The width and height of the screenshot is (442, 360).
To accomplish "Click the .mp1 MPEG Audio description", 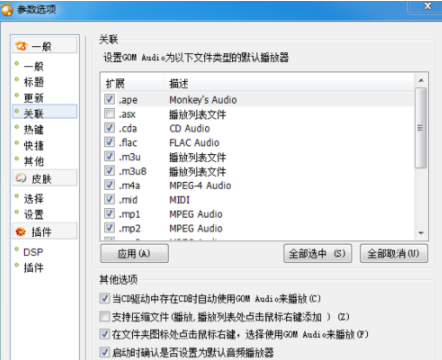I will pos(196,214).
